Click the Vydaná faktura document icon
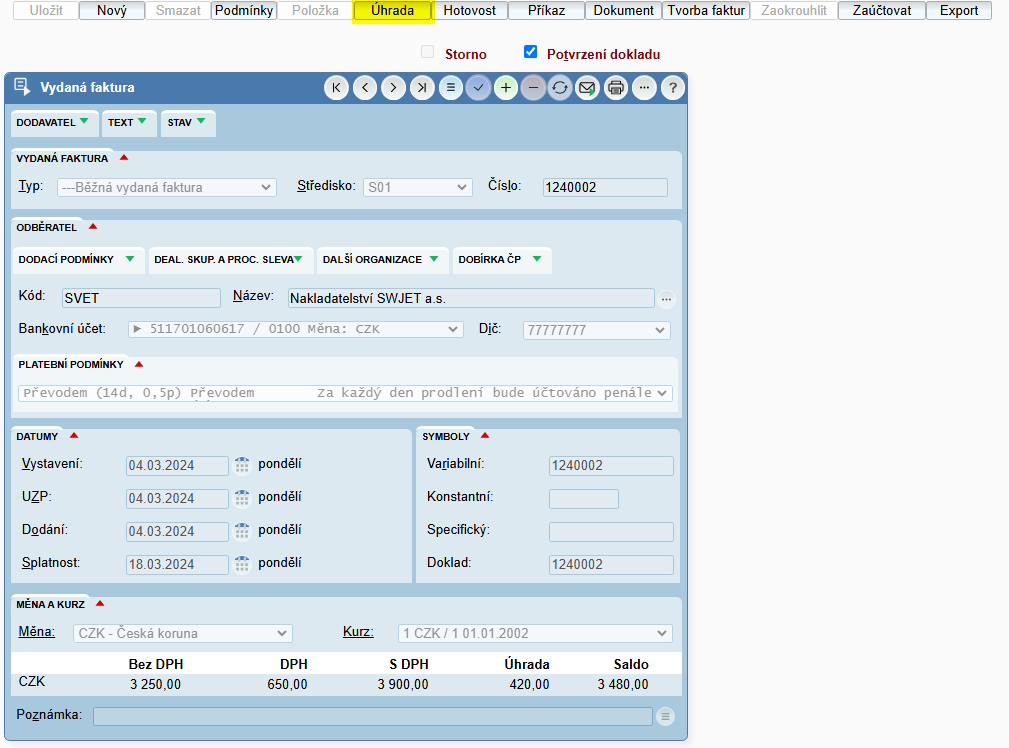This screenshot has height=748, width=1009. 22,86
